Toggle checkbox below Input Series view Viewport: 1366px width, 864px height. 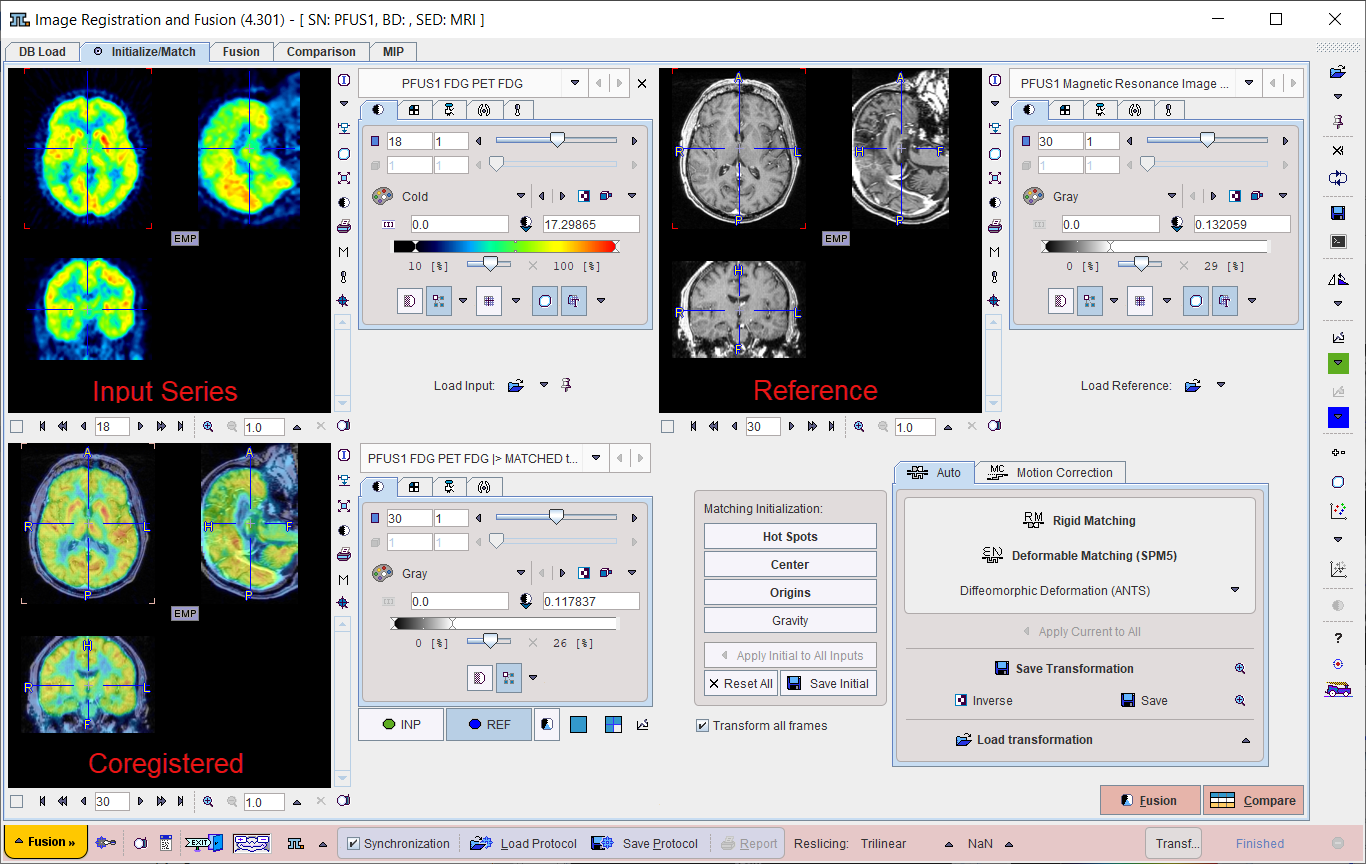[x=16, y=426]
